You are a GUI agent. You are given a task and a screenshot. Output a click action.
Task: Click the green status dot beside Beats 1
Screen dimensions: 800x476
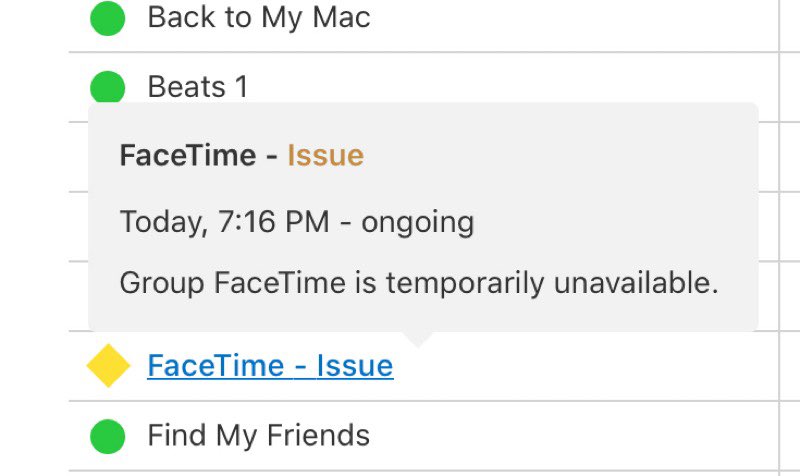point(108,87)
